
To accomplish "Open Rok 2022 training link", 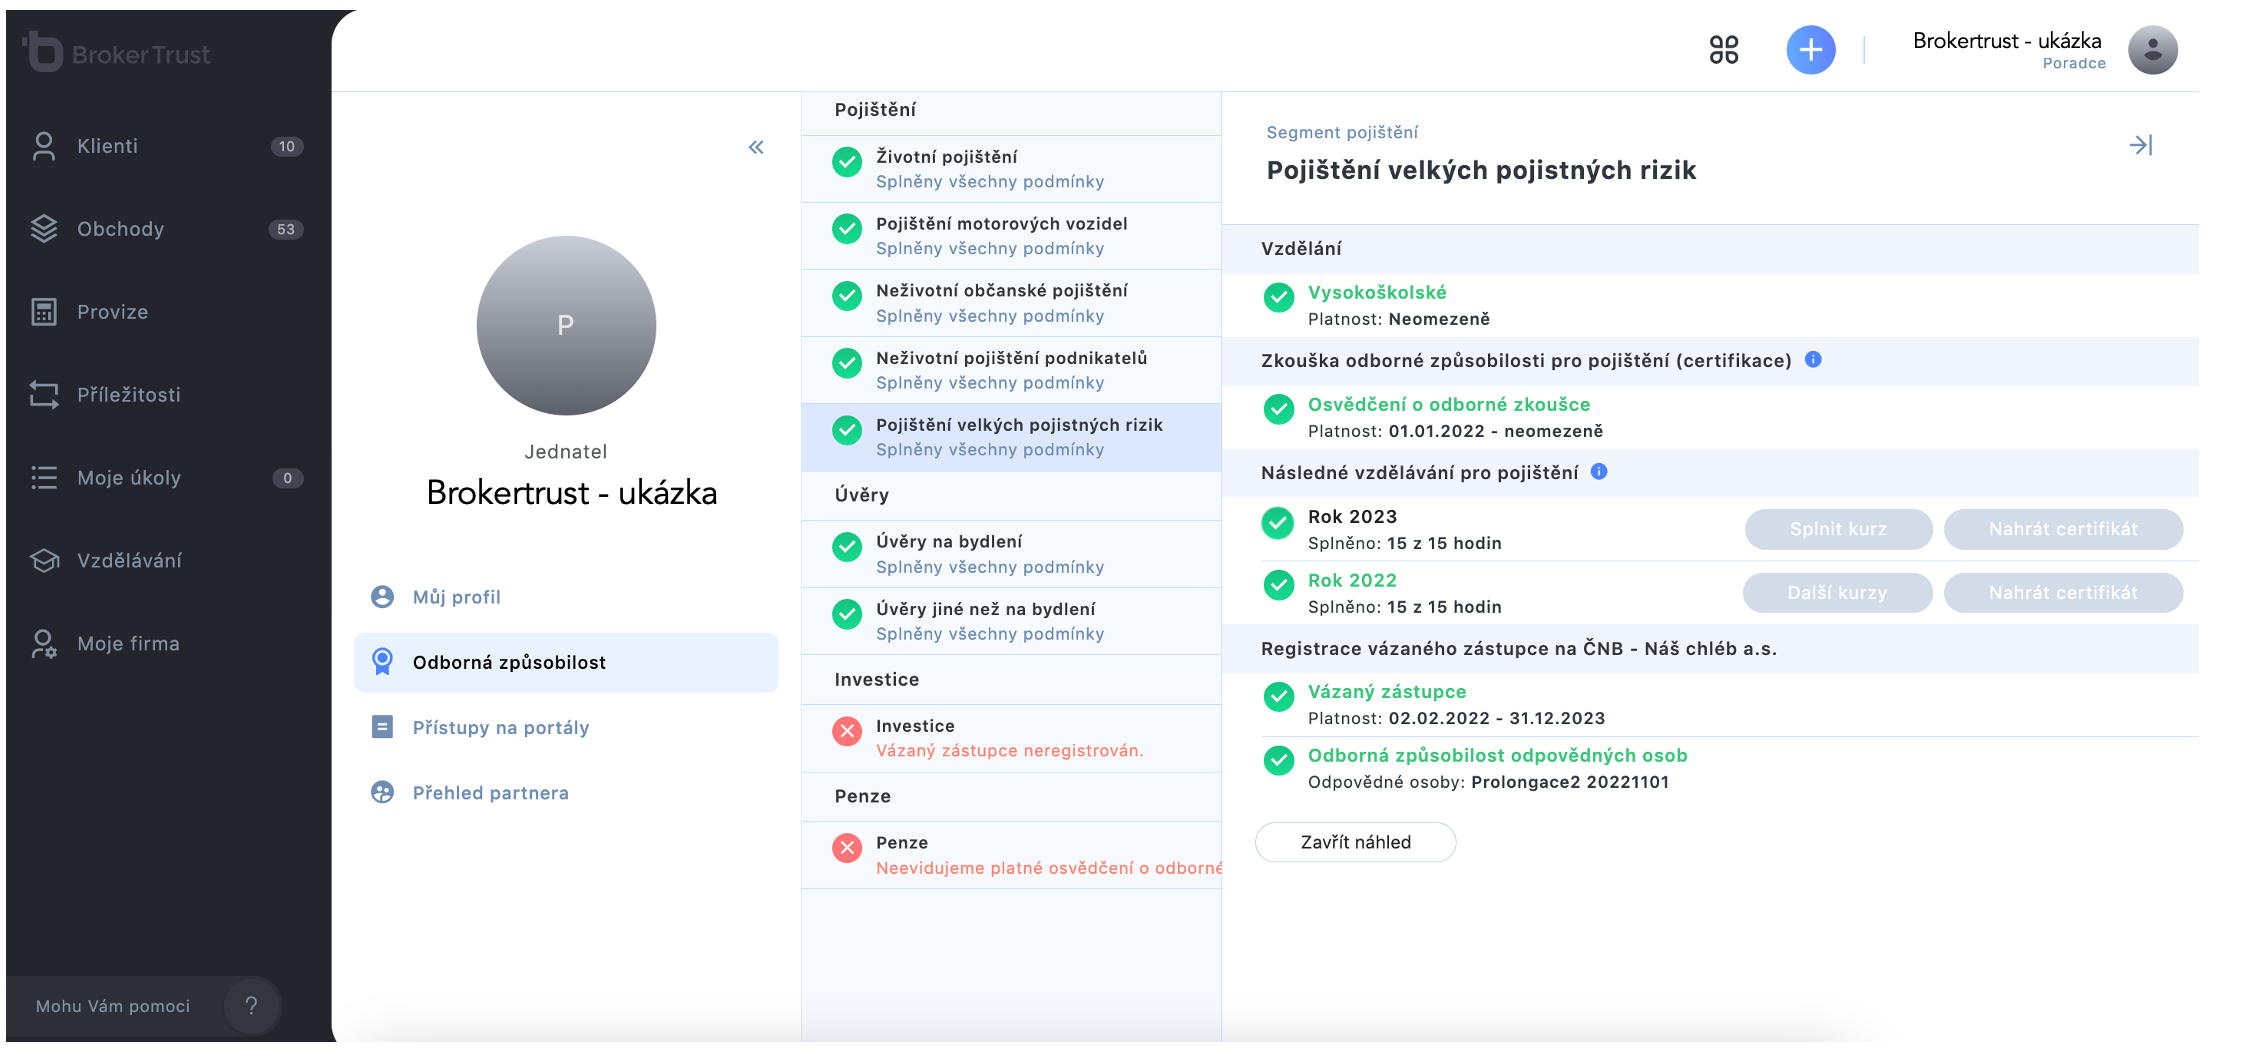I will (x=1352, y=581).
